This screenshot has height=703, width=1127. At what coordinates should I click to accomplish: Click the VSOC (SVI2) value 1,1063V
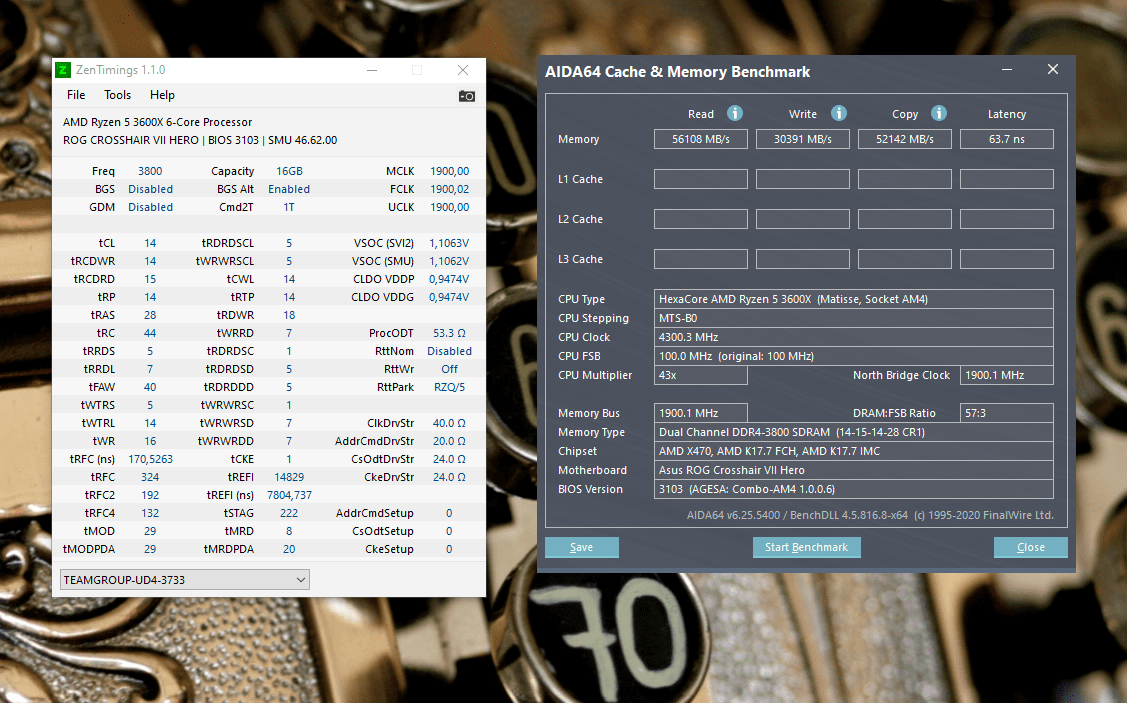click(449, 243)
